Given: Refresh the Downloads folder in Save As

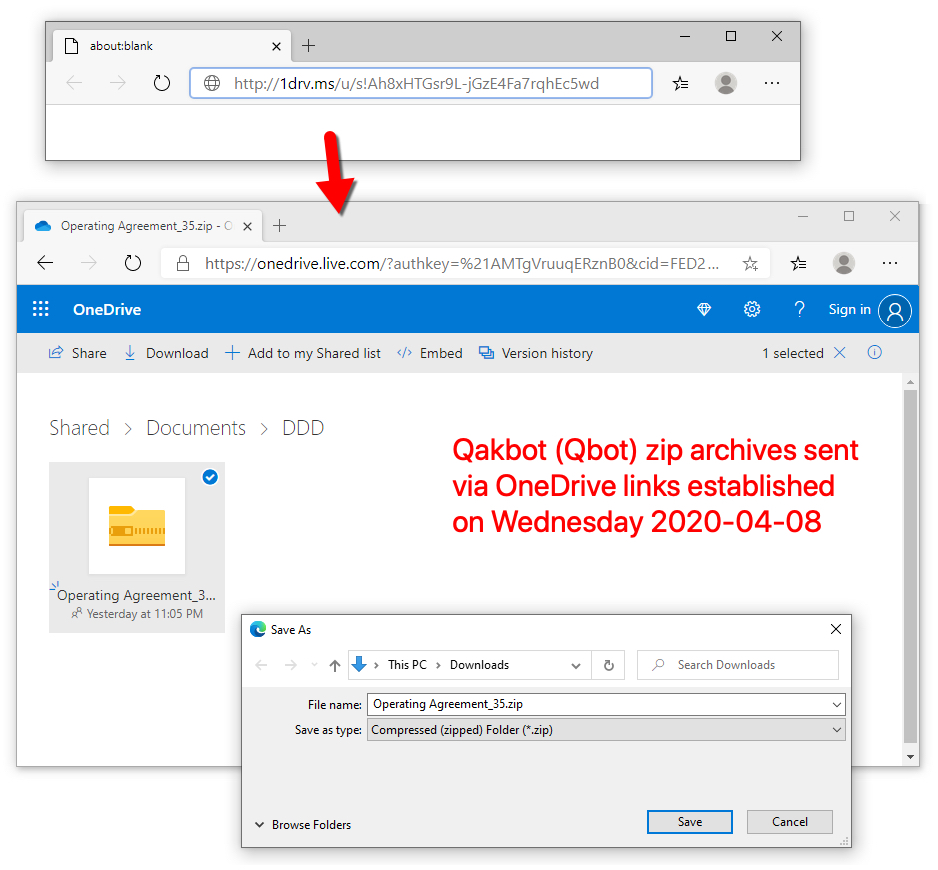Looking at the screenshot, I should point(608,665).
